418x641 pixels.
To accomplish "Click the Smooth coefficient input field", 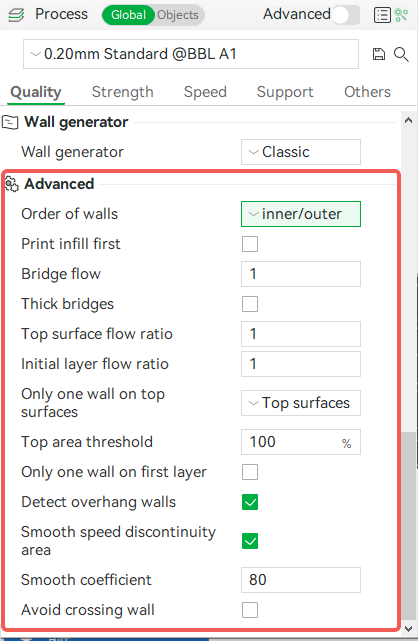I will tap(301, 580).
